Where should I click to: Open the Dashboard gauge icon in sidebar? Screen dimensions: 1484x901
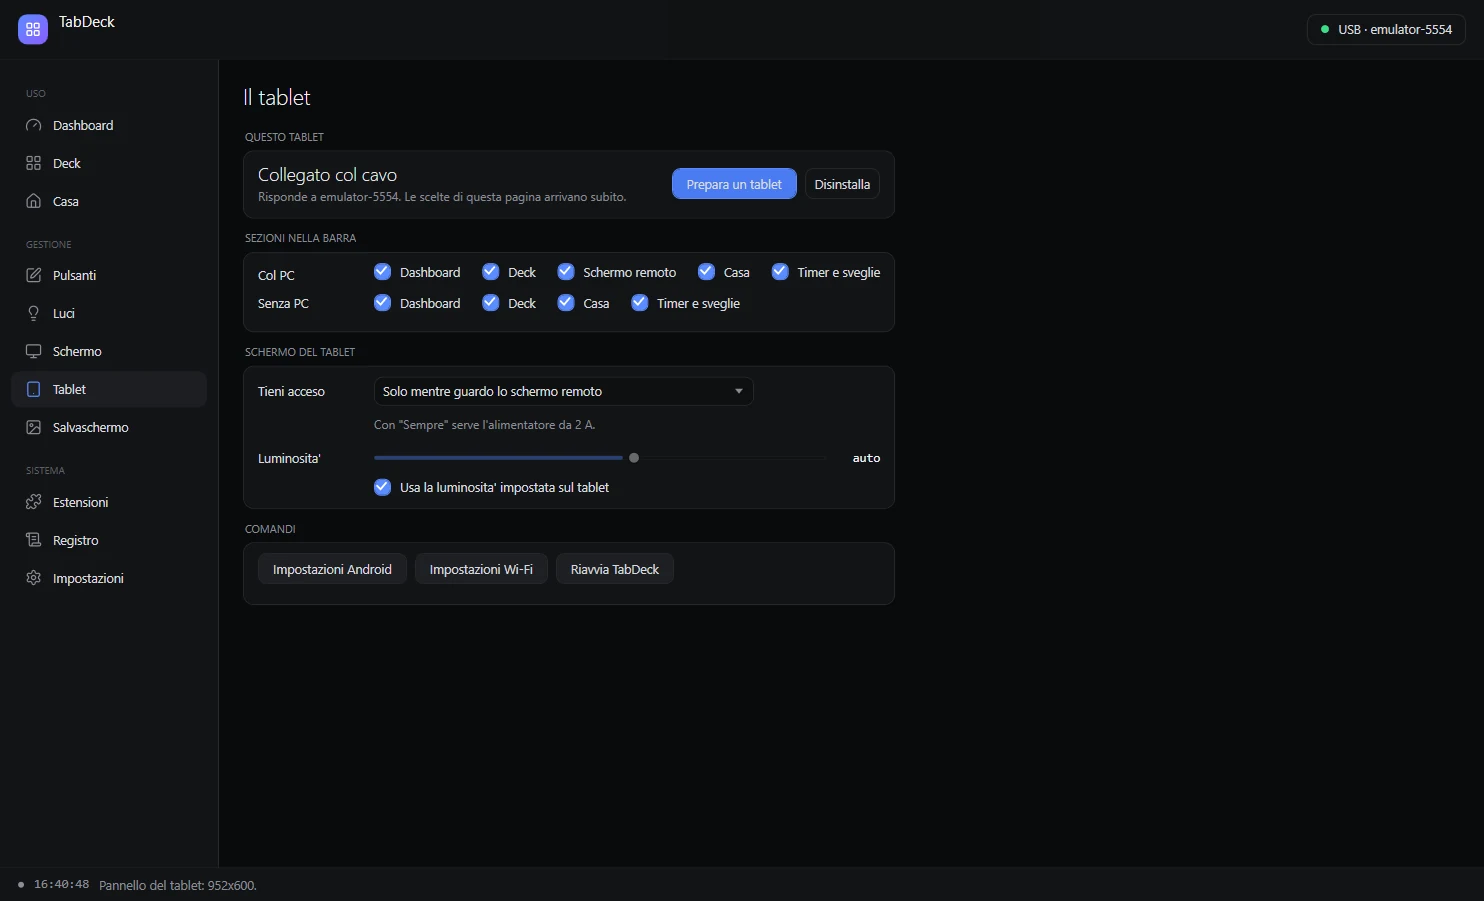(x=33, y=126)
